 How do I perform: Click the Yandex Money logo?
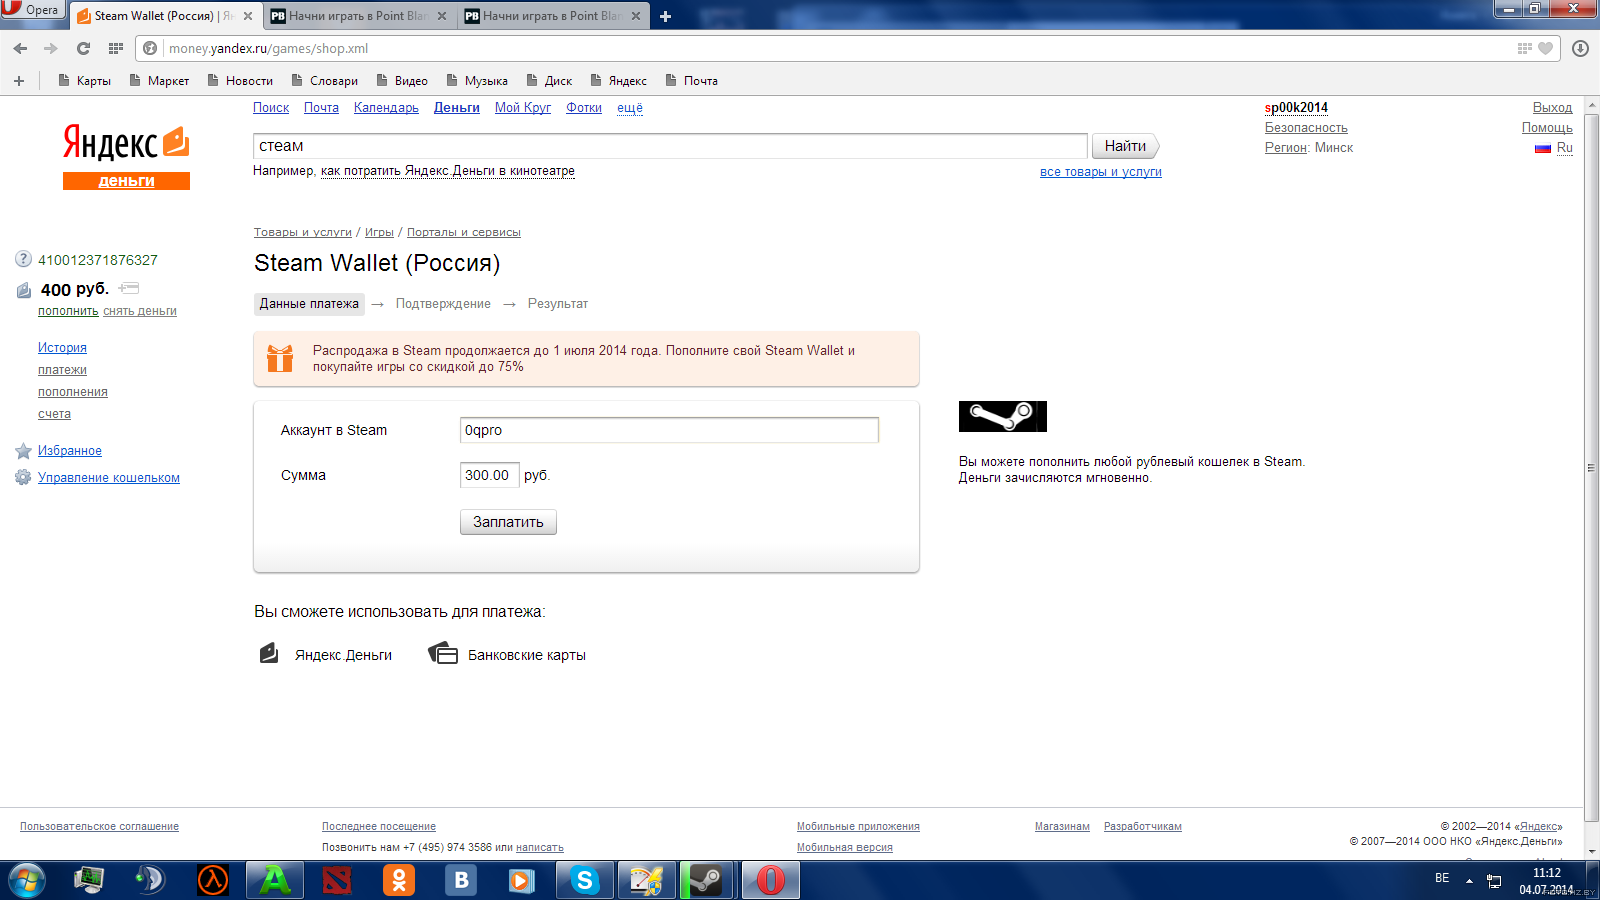[x=126, y=155]
